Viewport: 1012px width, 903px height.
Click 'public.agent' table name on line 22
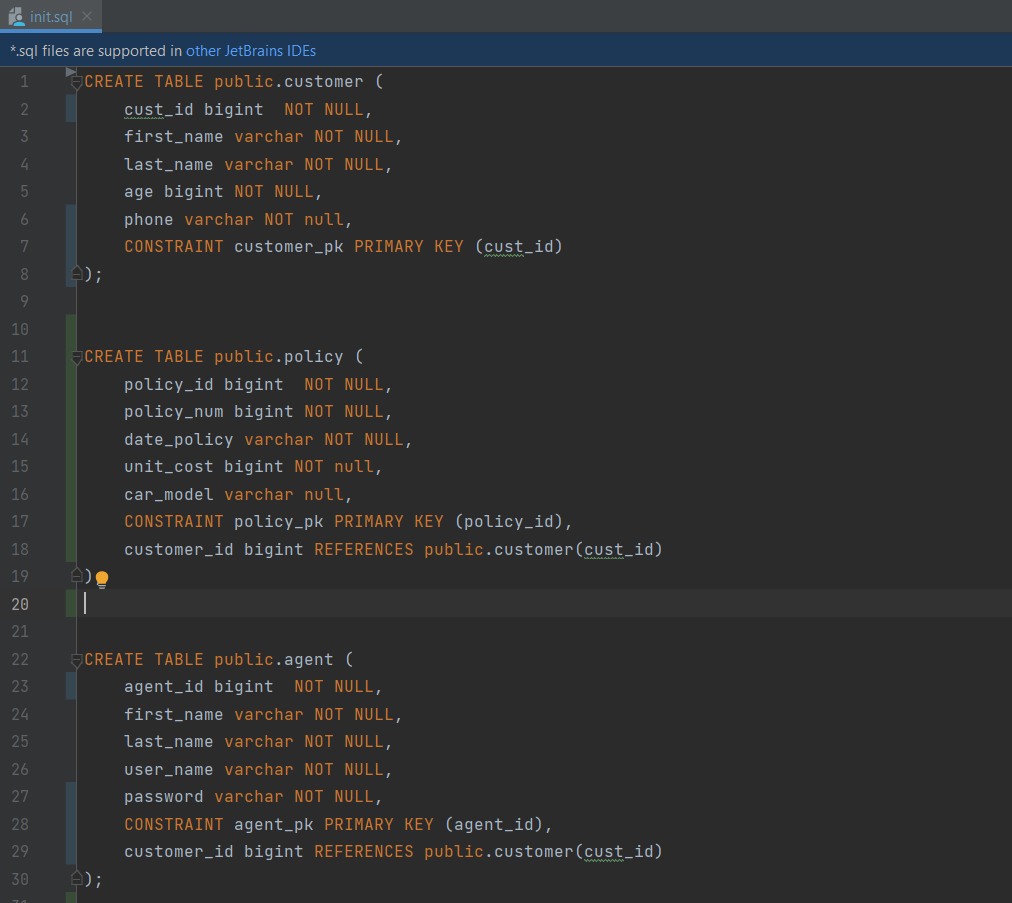tap(274, 660)
